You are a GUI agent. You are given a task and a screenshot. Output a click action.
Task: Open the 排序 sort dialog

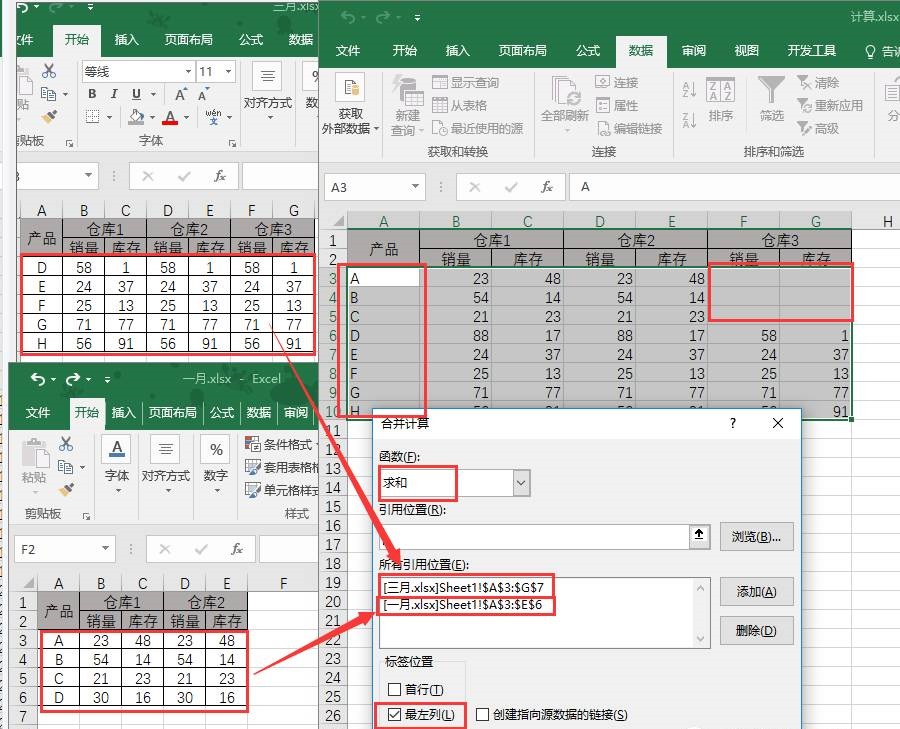click(x=720, y=100)
